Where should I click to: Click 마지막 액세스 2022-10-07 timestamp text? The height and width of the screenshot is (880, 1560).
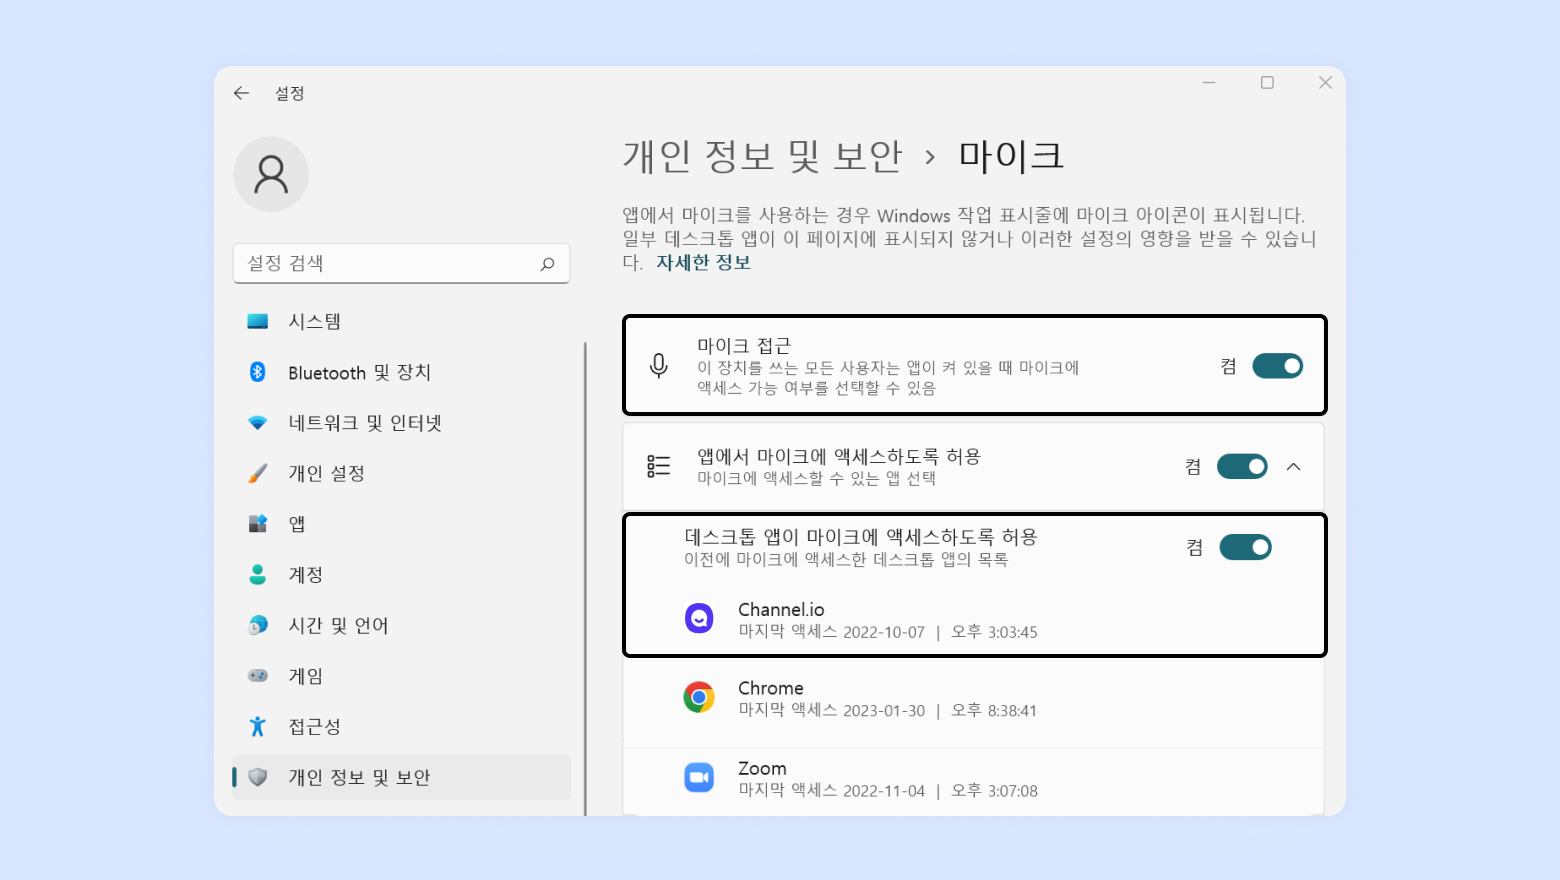coord(888,632)
